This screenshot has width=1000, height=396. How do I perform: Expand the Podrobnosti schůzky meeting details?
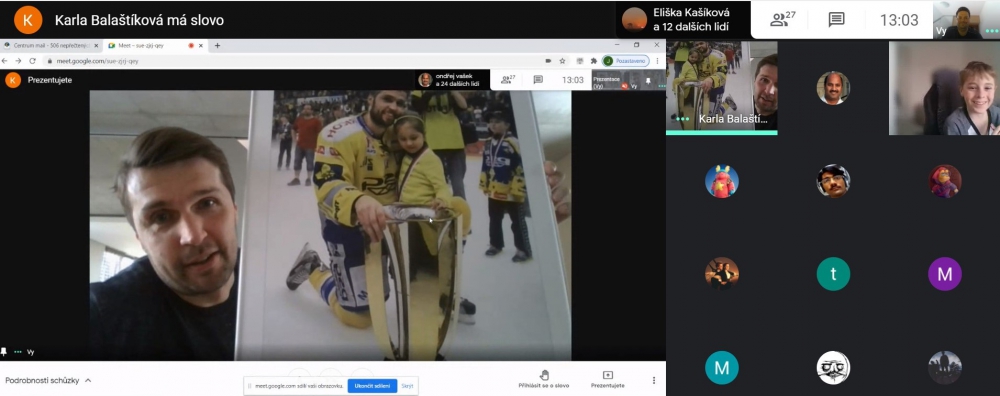[x=48, y=381]
